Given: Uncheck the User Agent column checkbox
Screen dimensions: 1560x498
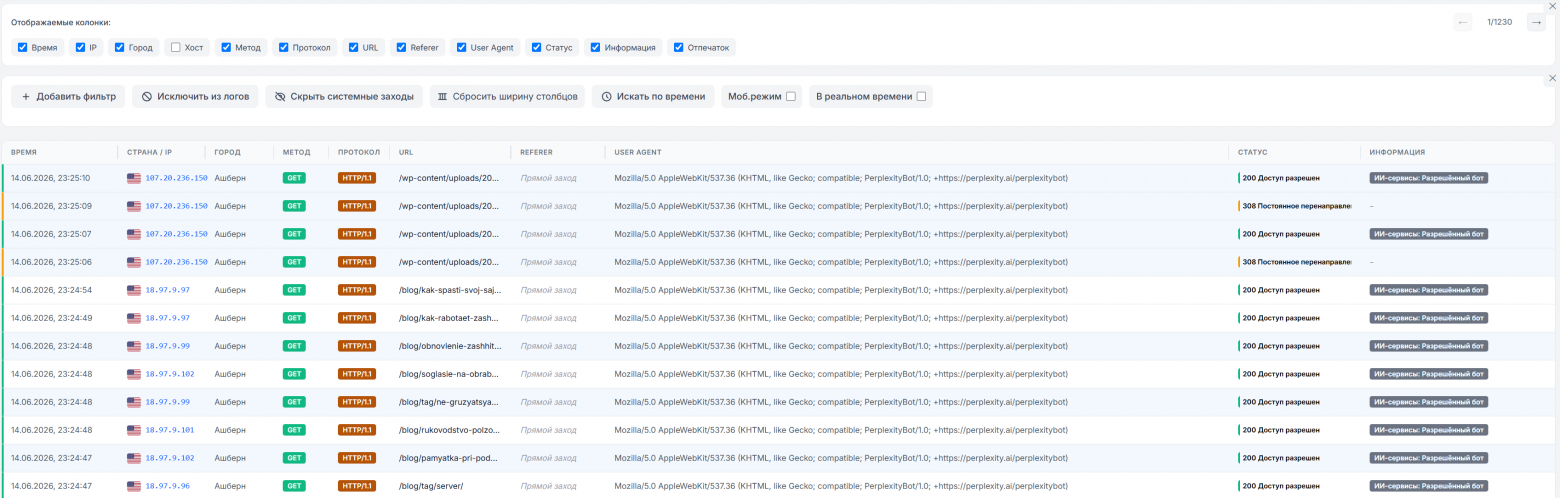Looking at the screenshot, I should 461,47.
